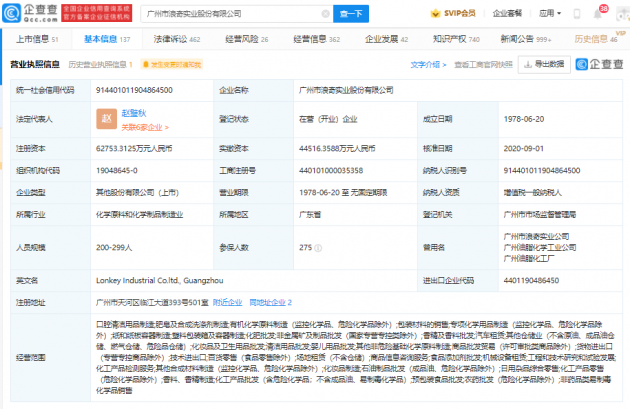The height and width of the screenshot is (409, 630).
Task: Select paid-in capital 44516.3588万元人民币
Action: [337, 148]
